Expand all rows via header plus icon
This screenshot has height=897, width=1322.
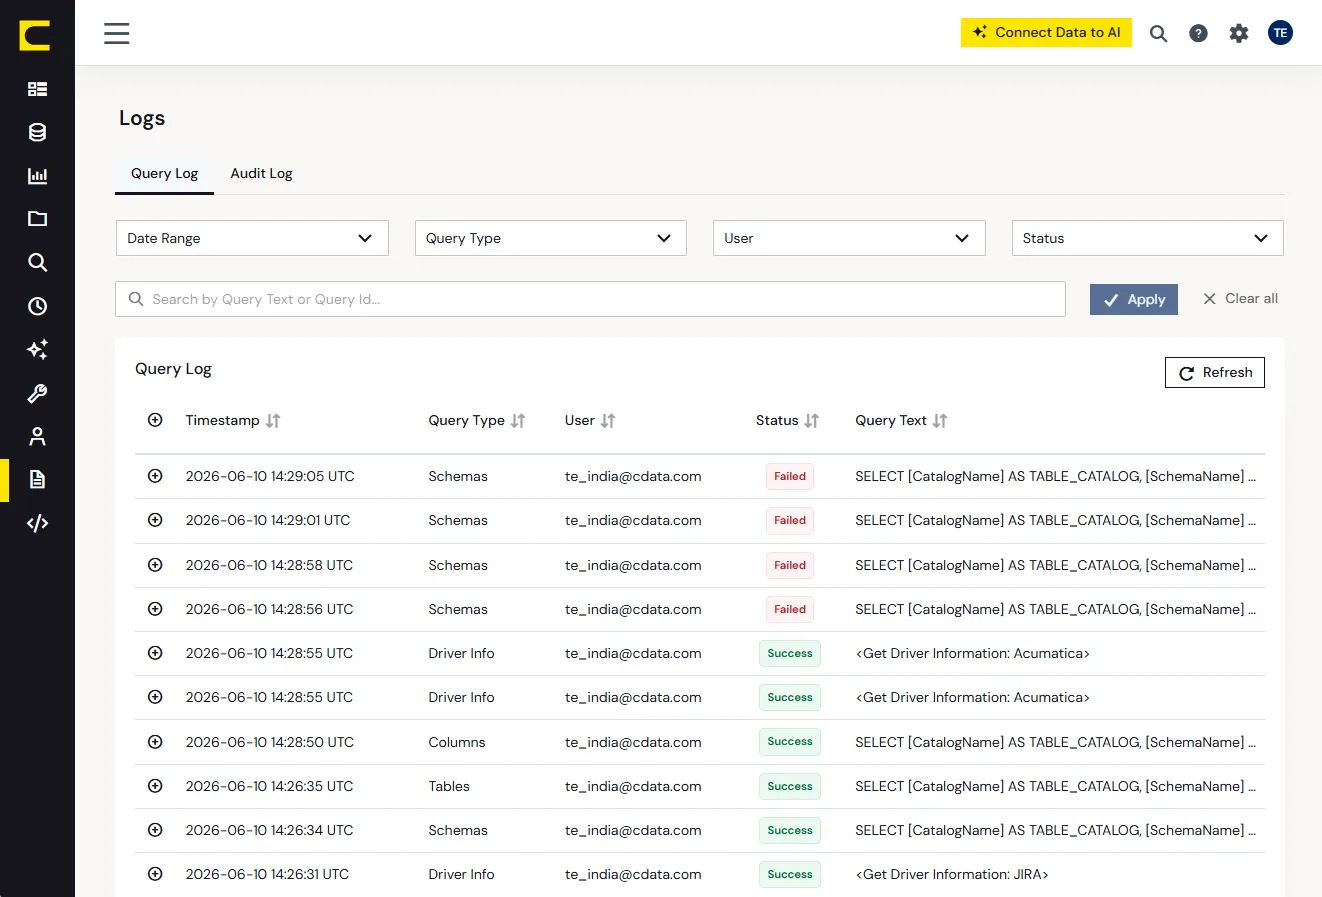click(155, 420)
